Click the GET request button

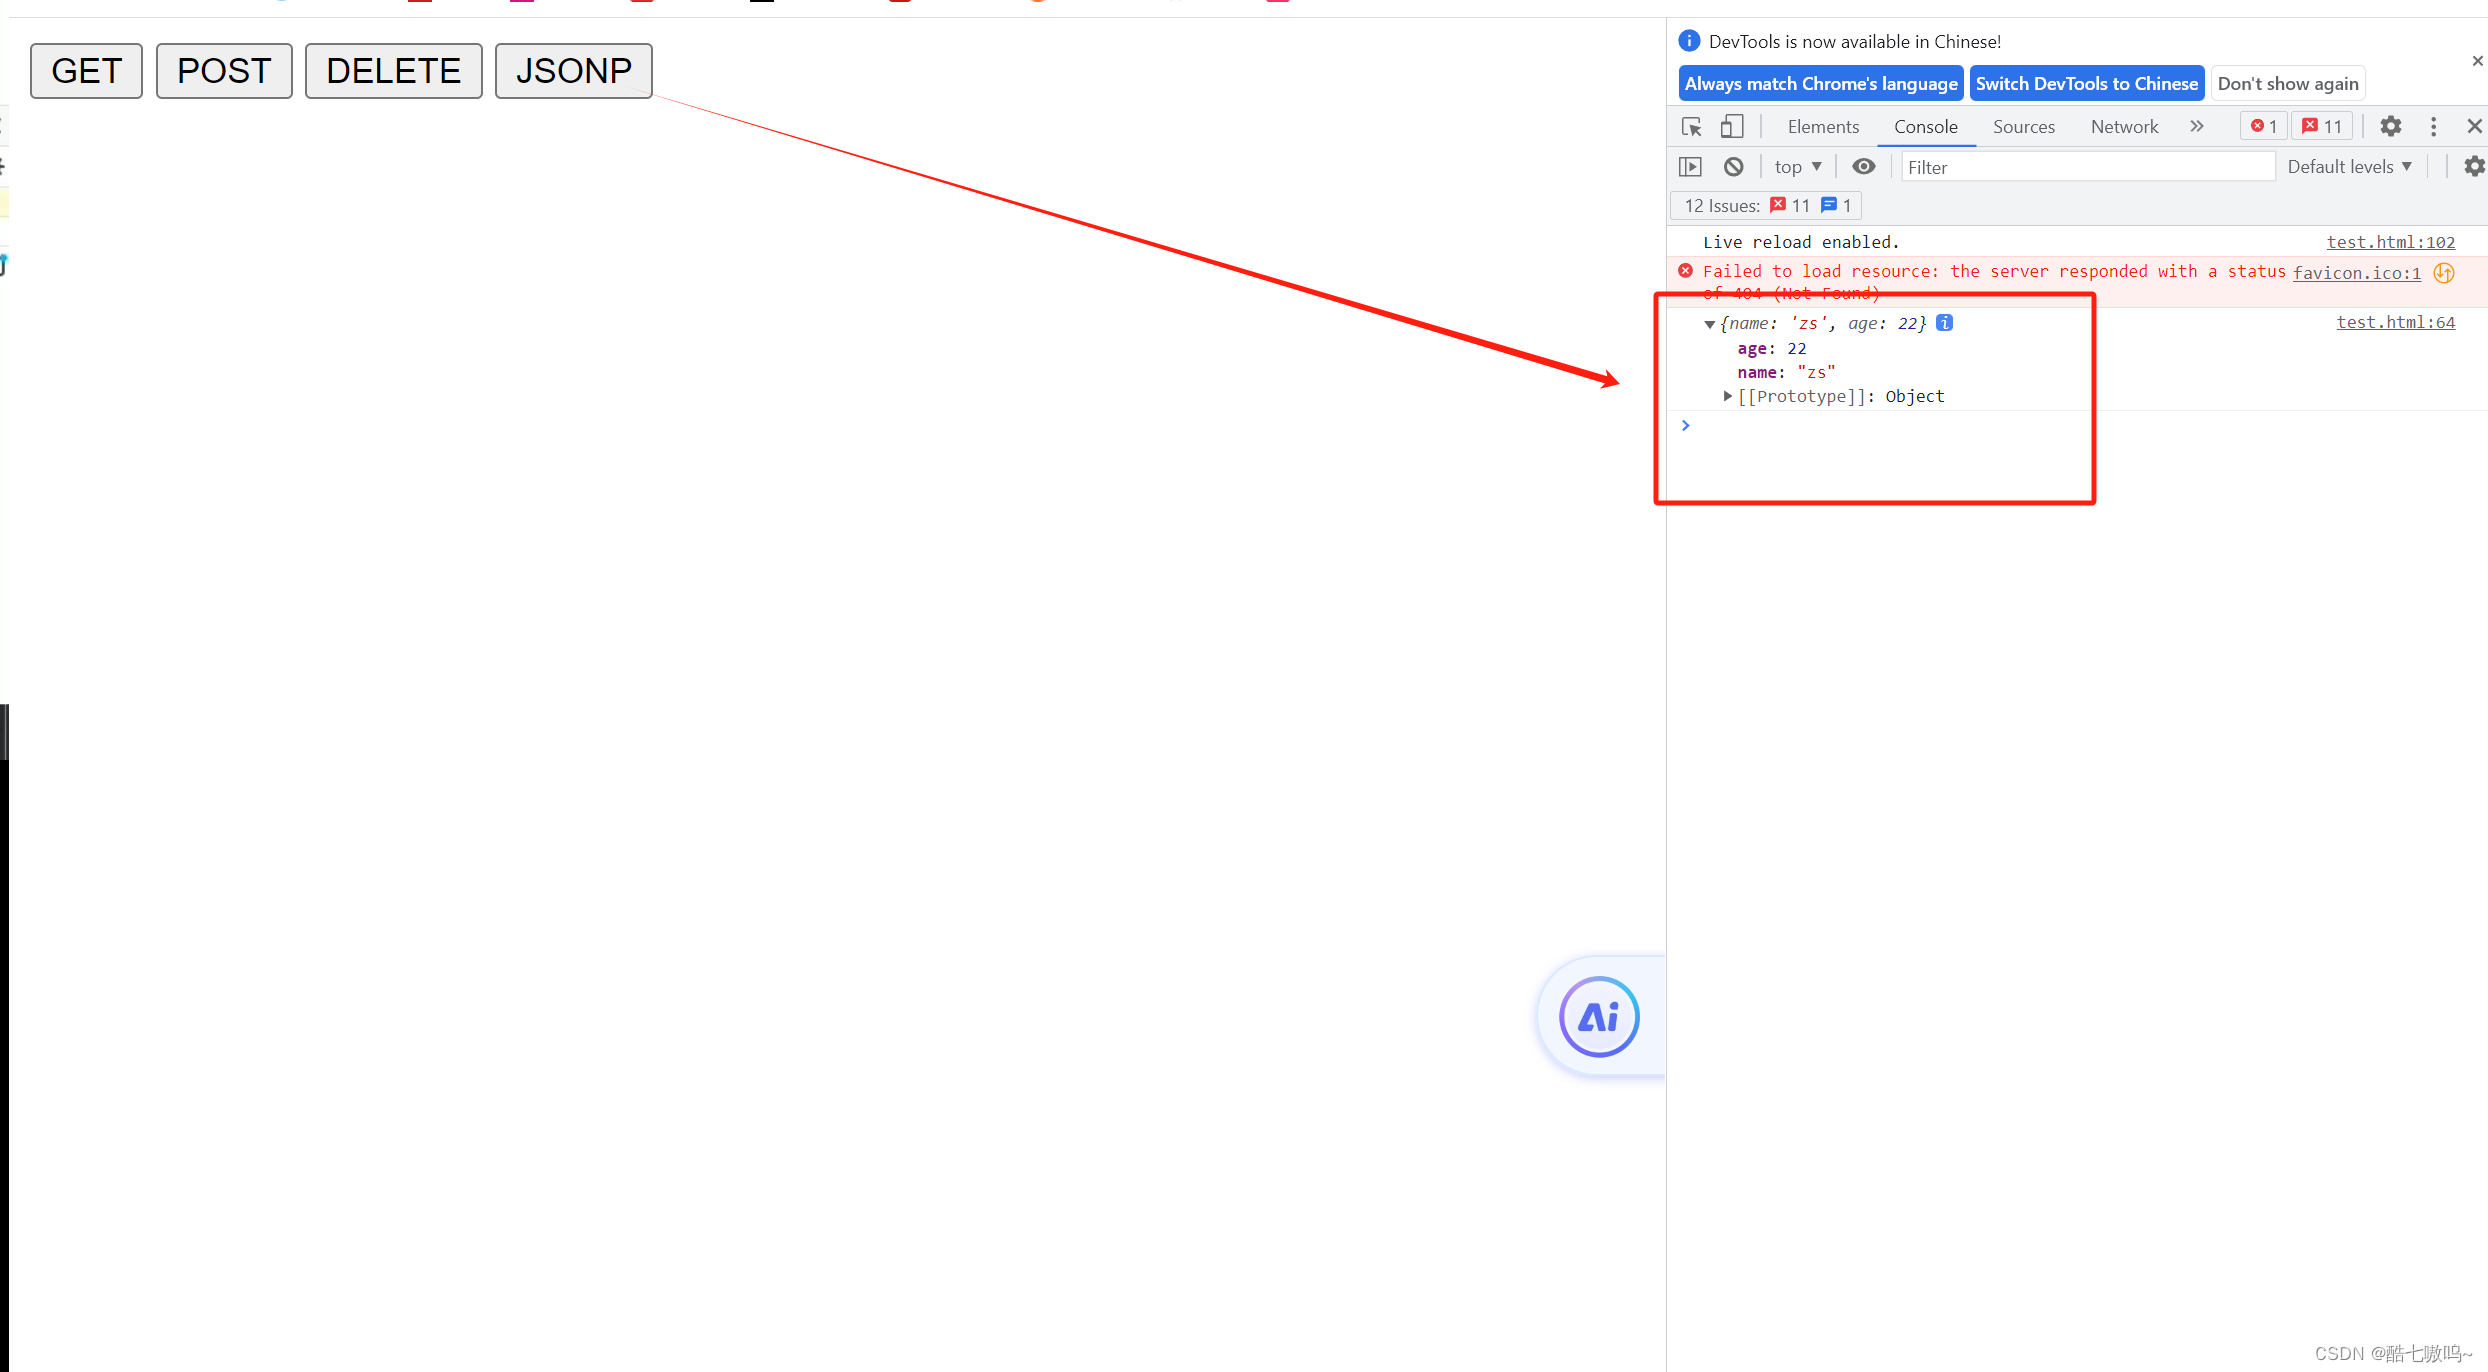click(x=86, y=69)
